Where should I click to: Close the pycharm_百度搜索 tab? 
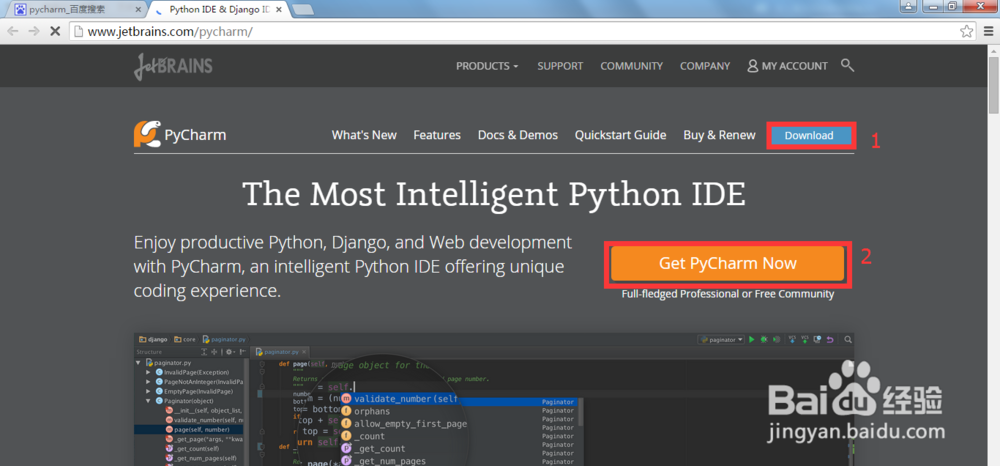point(139,10)
